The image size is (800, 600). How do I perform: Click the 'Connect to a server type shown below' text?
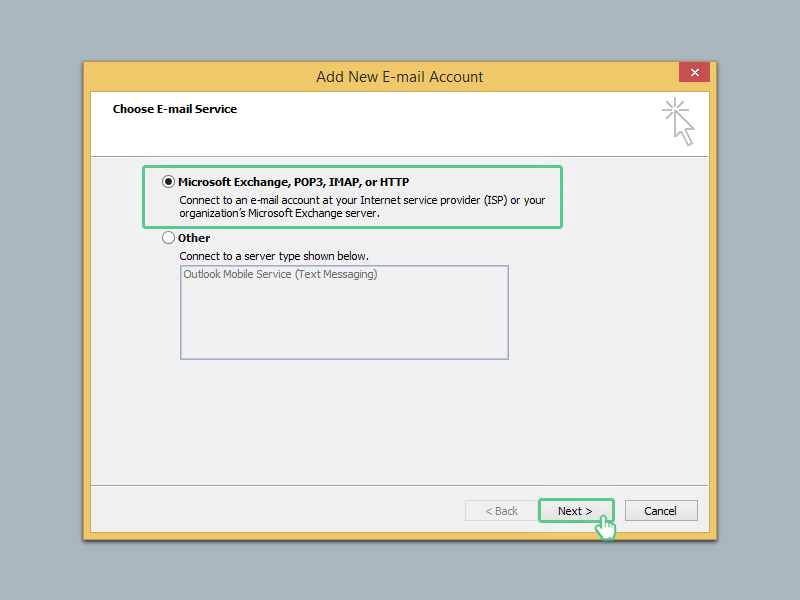pos(274,256)
